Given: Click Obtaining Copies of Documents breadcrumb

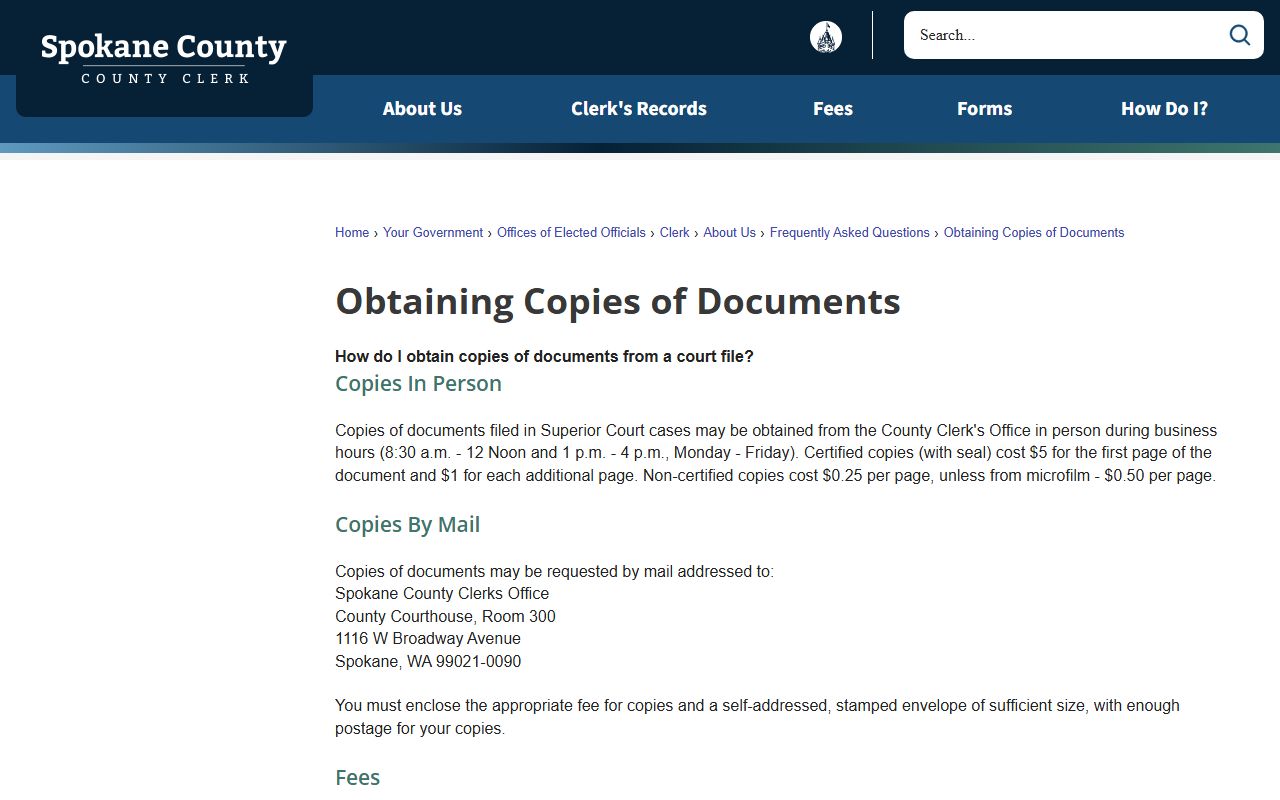Looking at the screenshot, I should click(1034, 233).
